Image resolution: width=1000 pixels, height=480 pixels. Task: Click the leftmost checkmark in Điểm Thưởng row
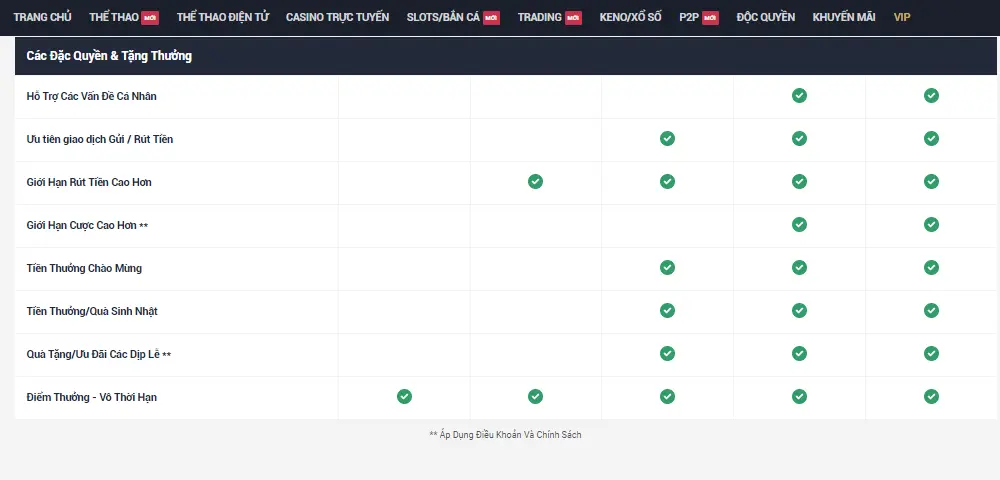pyautogui.click(x=404, y=397)
